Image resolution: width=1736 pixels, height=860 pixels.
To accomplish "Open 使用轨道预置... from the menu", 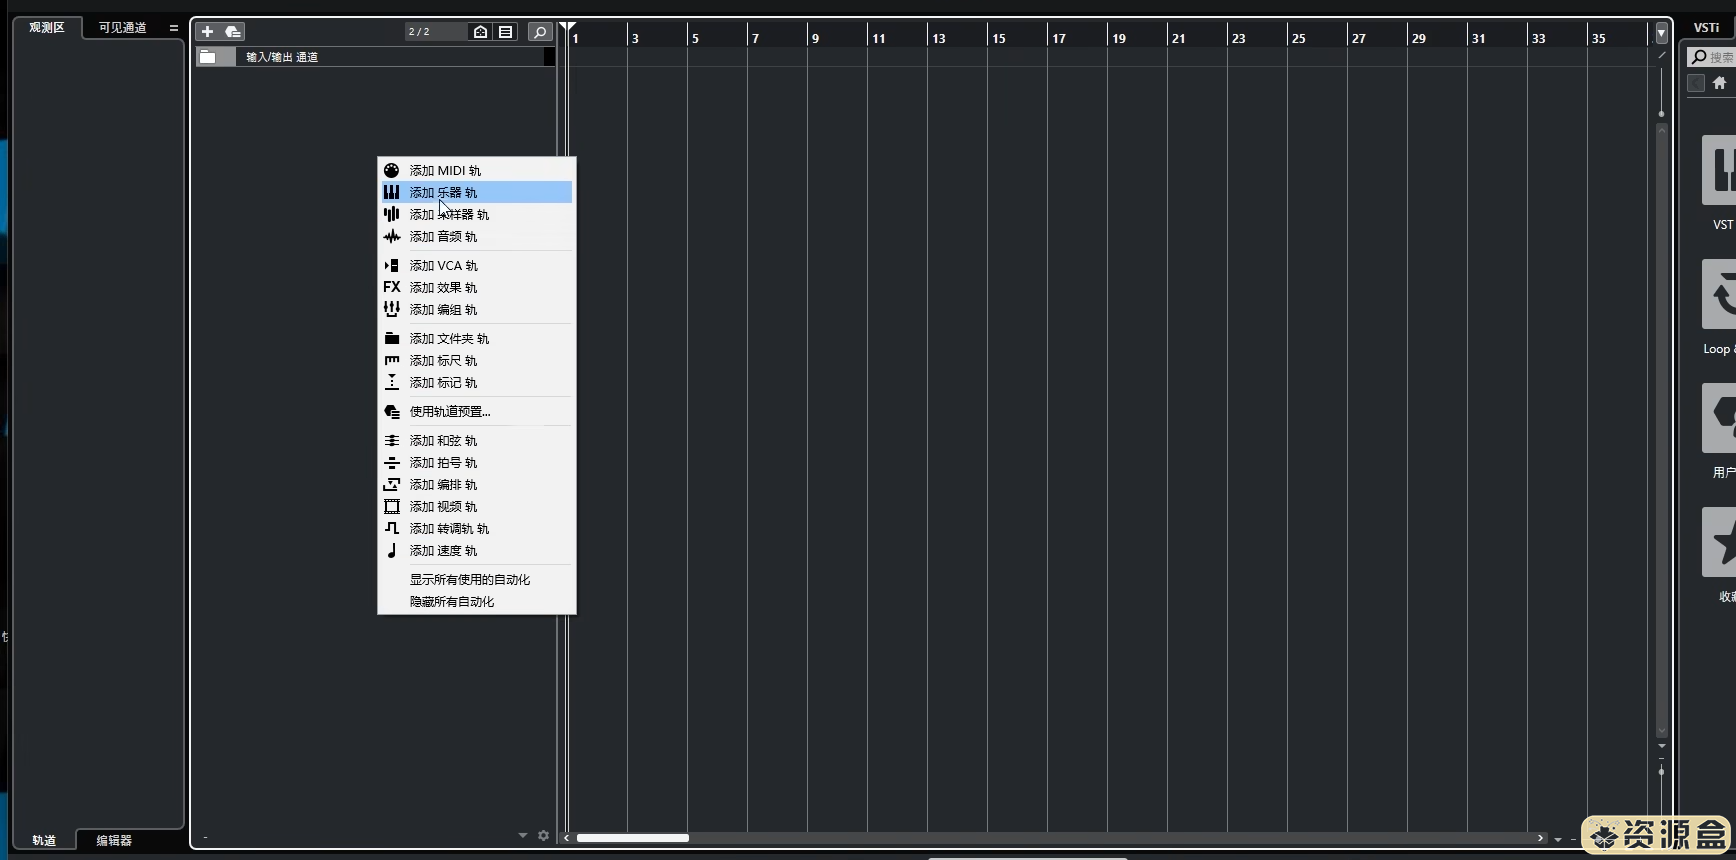I will pos(476,412).
